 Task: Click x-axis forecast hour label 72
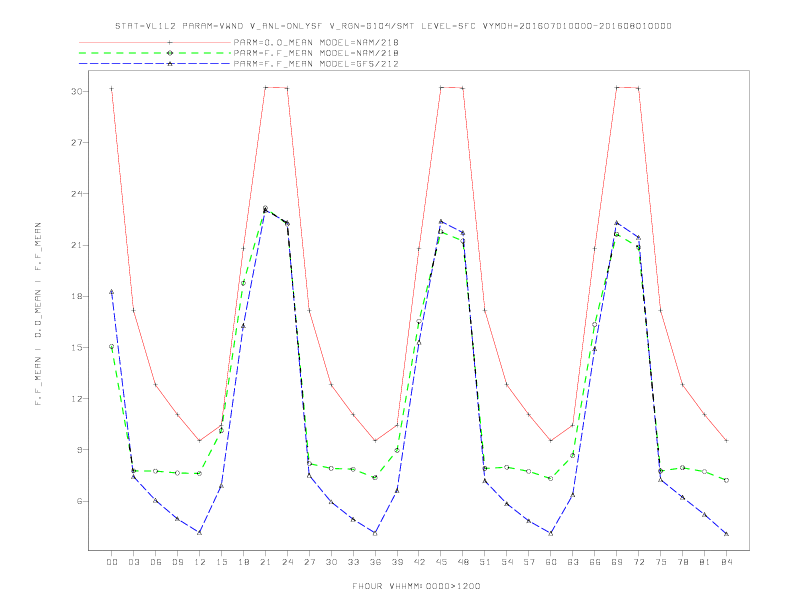pyautogui.click(x=638, y=562)
